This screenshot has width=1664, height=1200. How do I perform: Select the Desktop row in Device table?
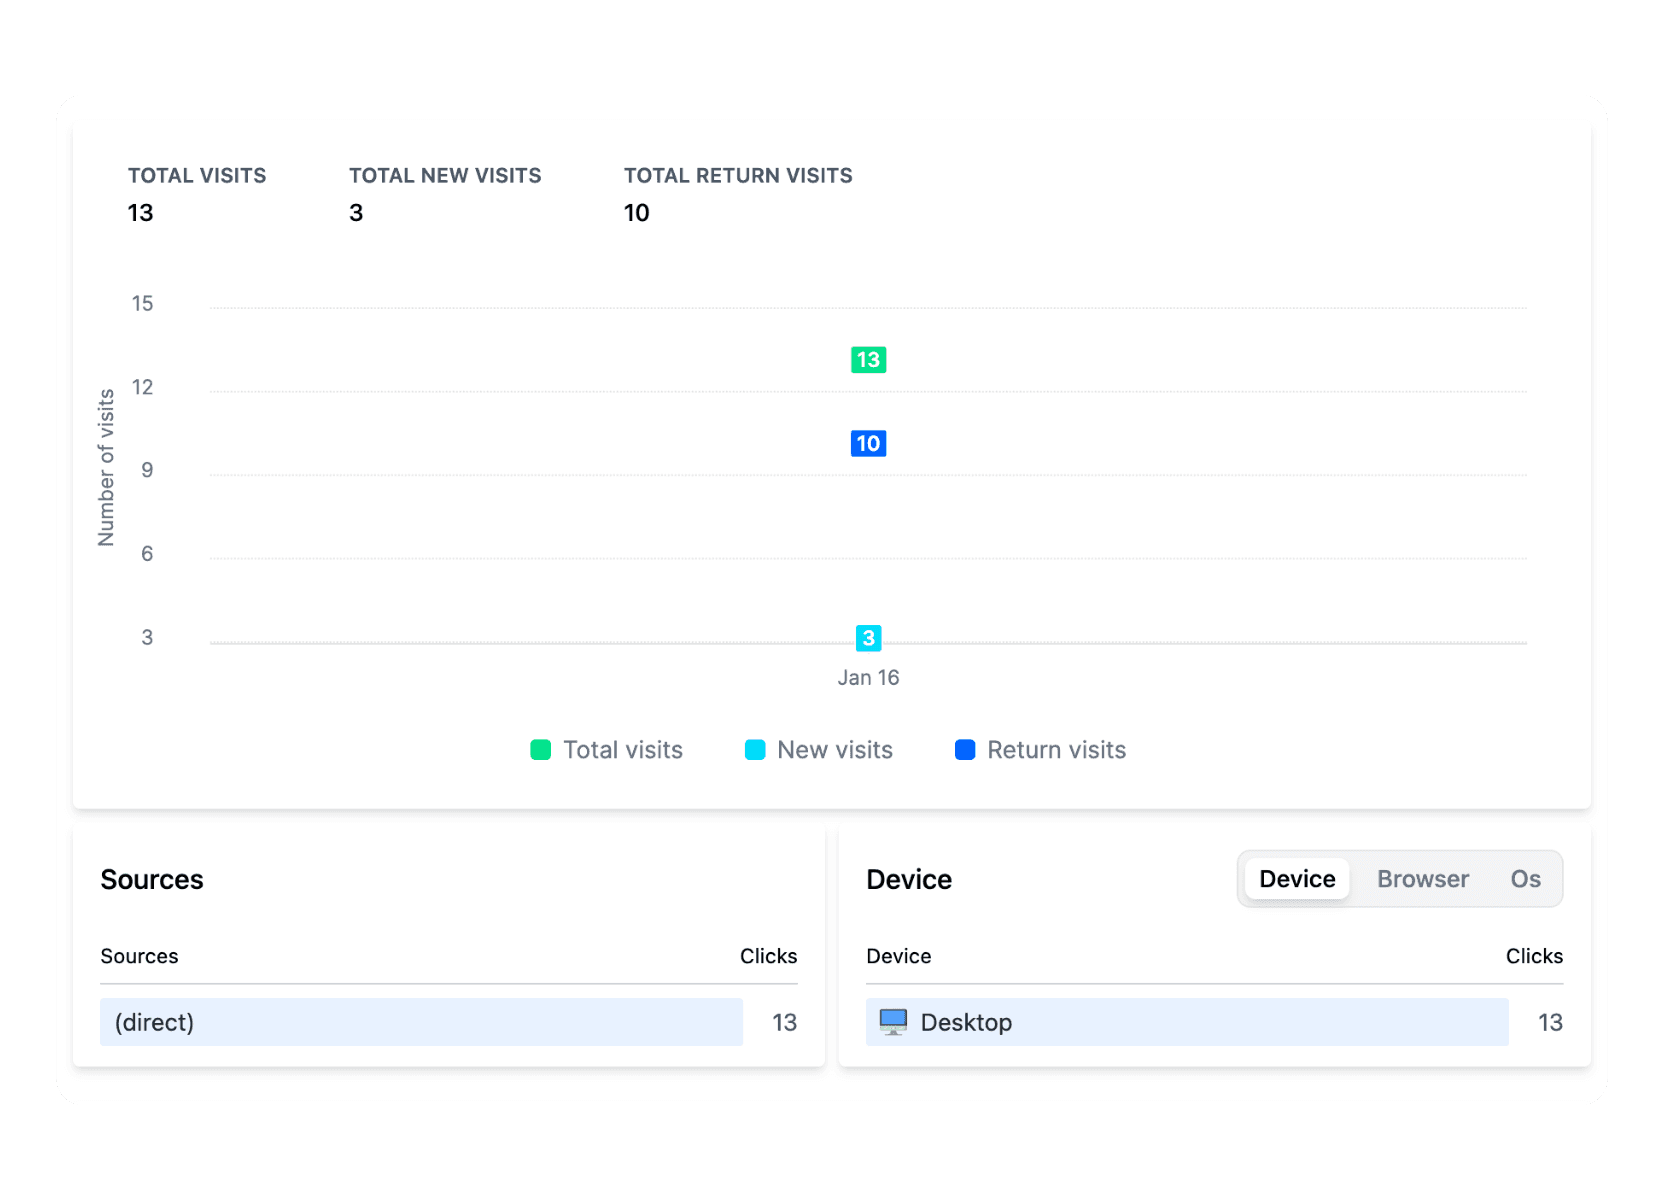pyautogui.click(x=1185, y=1022)
